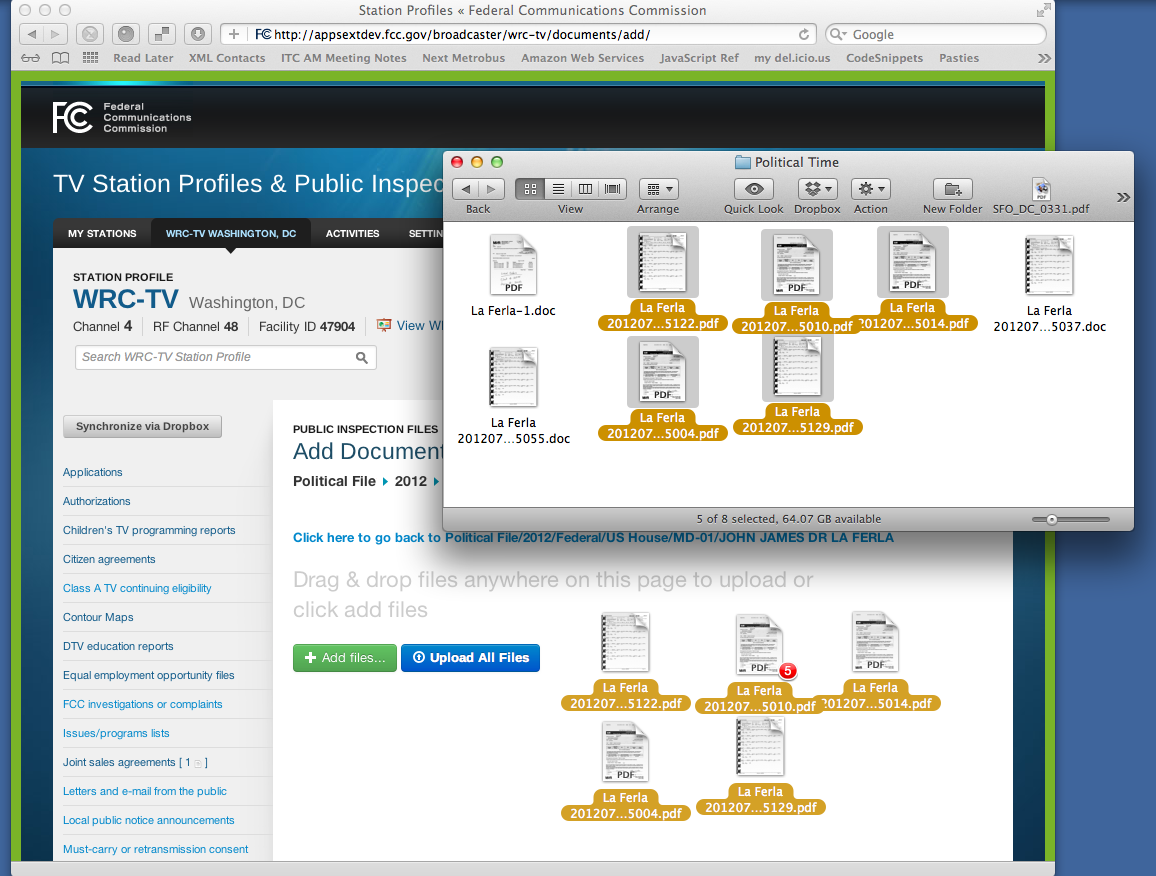Screen dimensions: 1156x876
Task: Switch Finder to list view
Action: [558, 190]
